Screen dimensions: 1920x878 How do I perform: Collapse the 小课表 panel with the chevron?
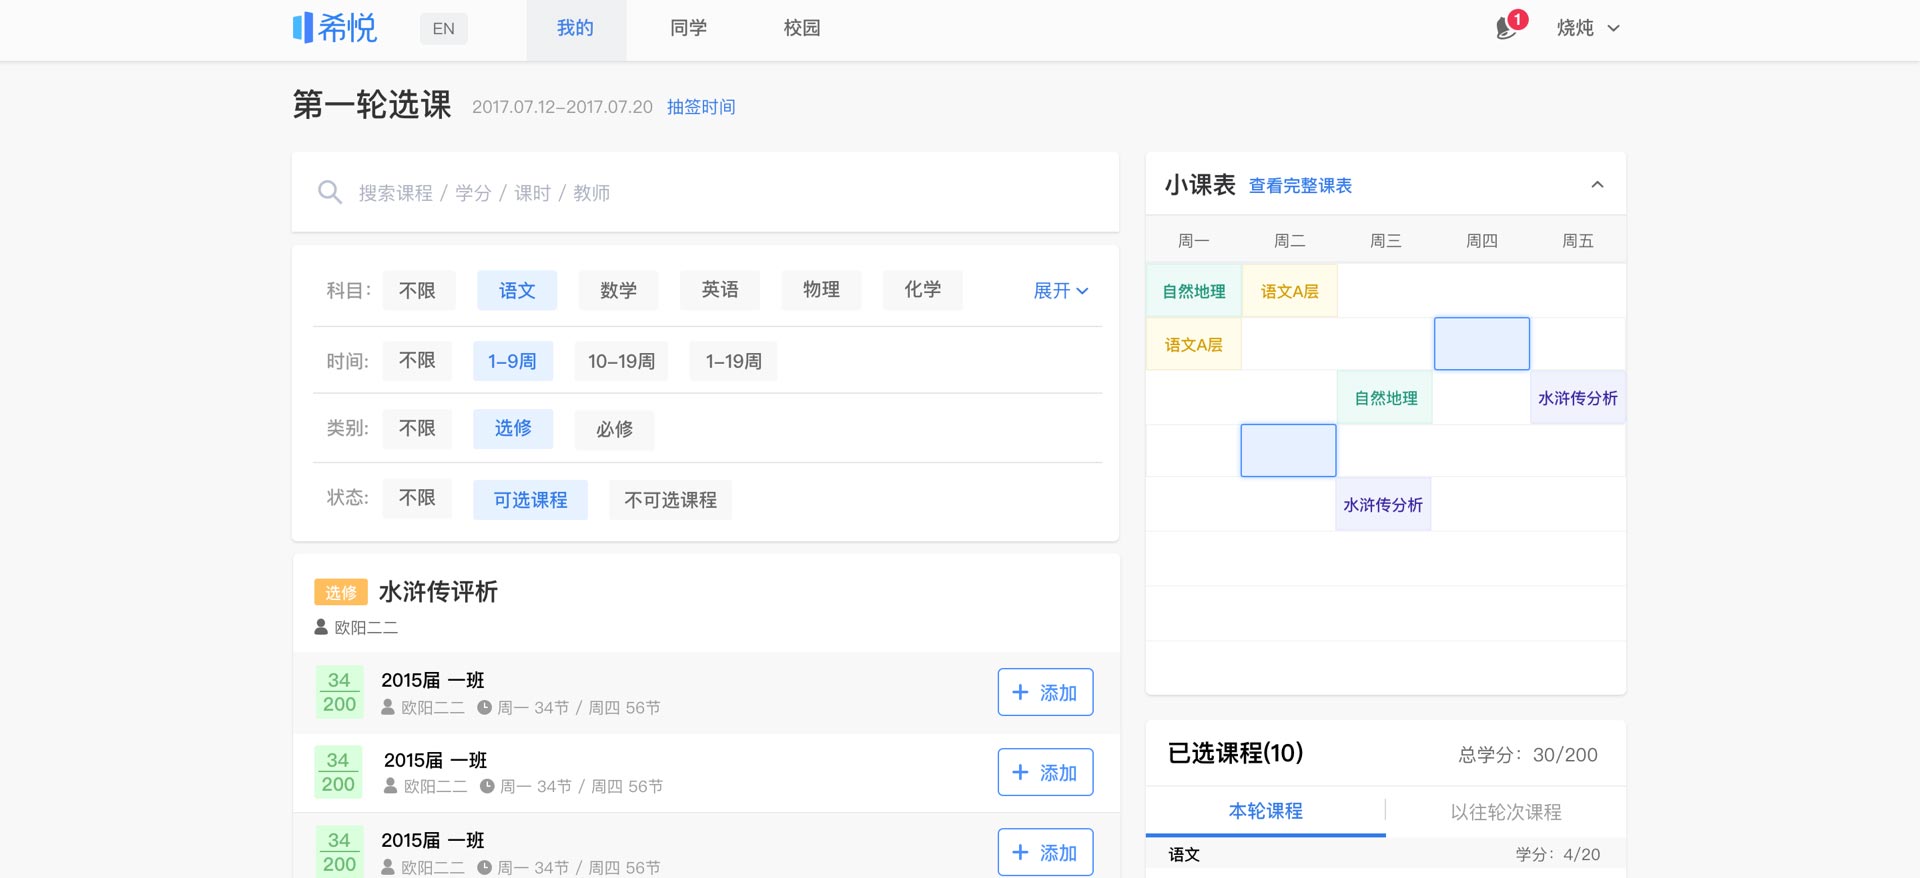click(x=1597, y=185)
